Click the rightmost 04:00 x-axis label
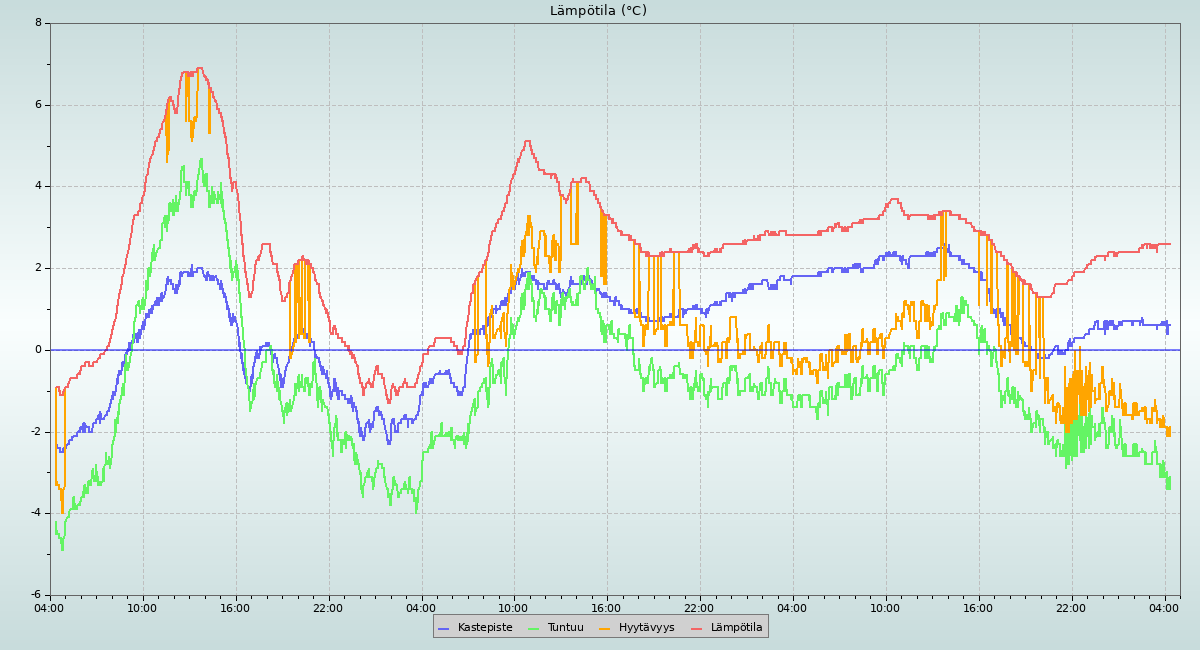Image resolution: width=1200 pixels, height=650 pixels. click(1164, 608)
